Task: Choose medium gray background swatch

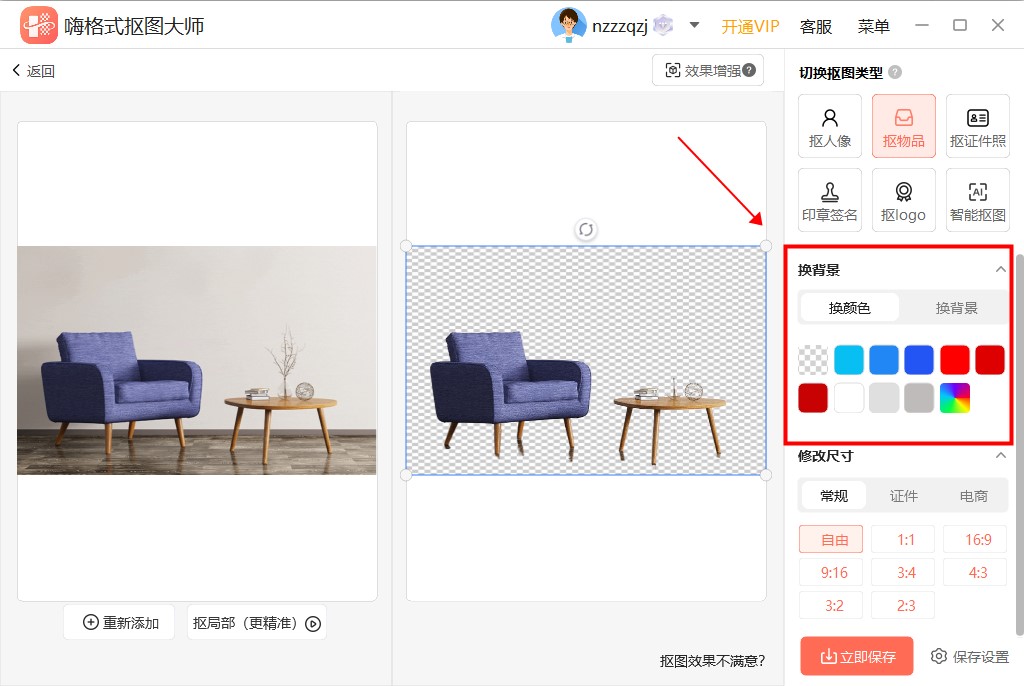Action: pyautogui.click(x=919, y=398)
